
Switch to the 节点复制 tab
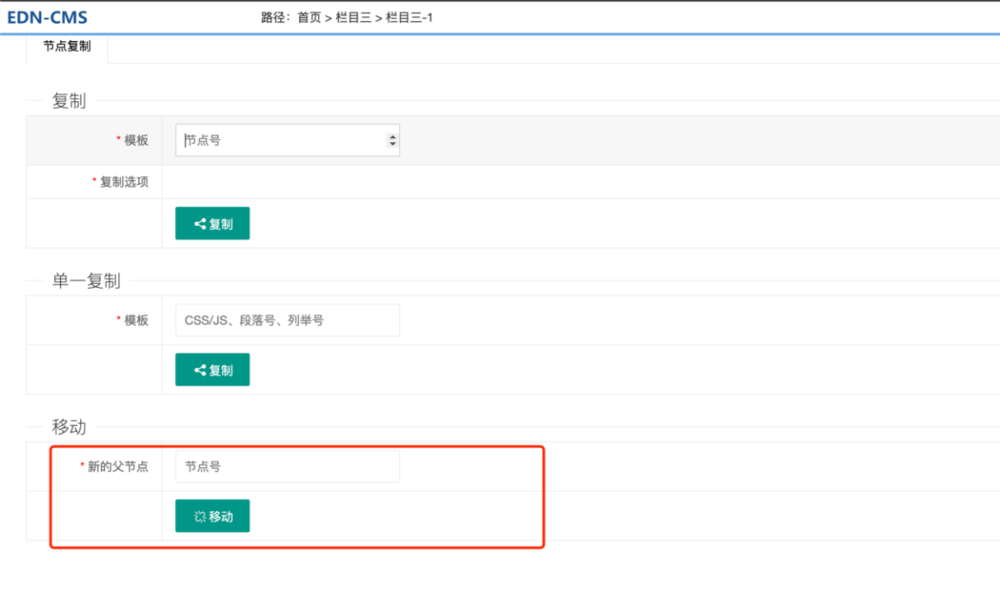[67, 47]
